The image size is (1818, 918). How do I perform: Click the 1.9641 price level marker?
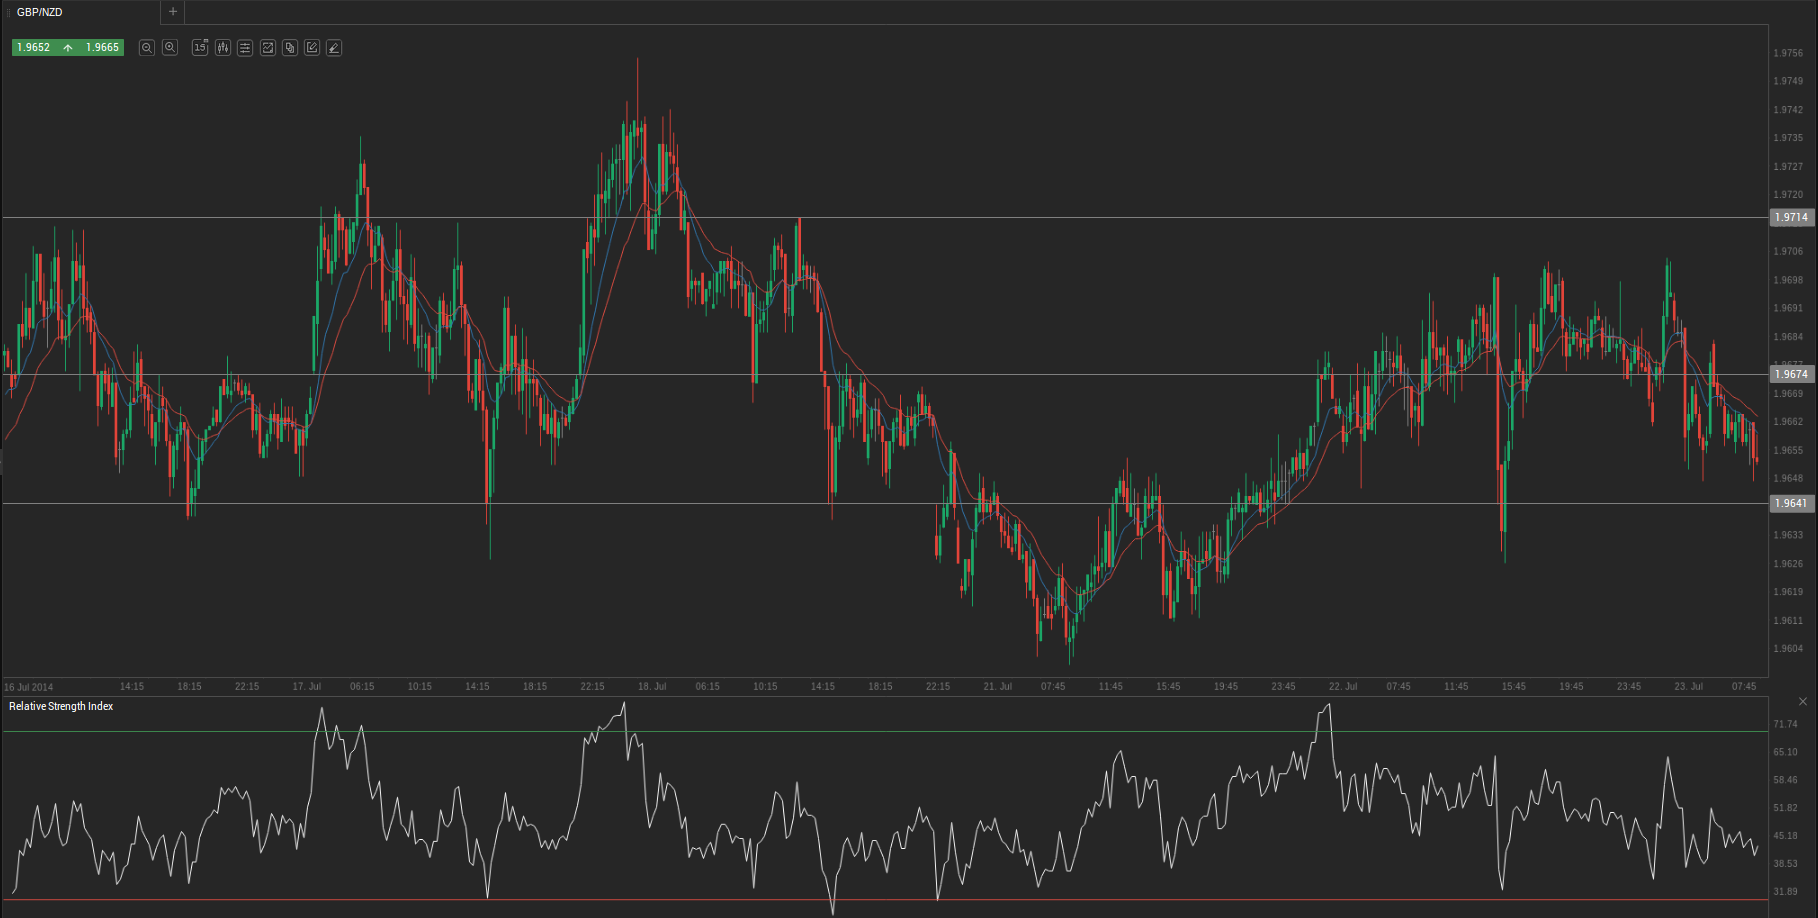pyautogui.click(x=1791, y=503)
